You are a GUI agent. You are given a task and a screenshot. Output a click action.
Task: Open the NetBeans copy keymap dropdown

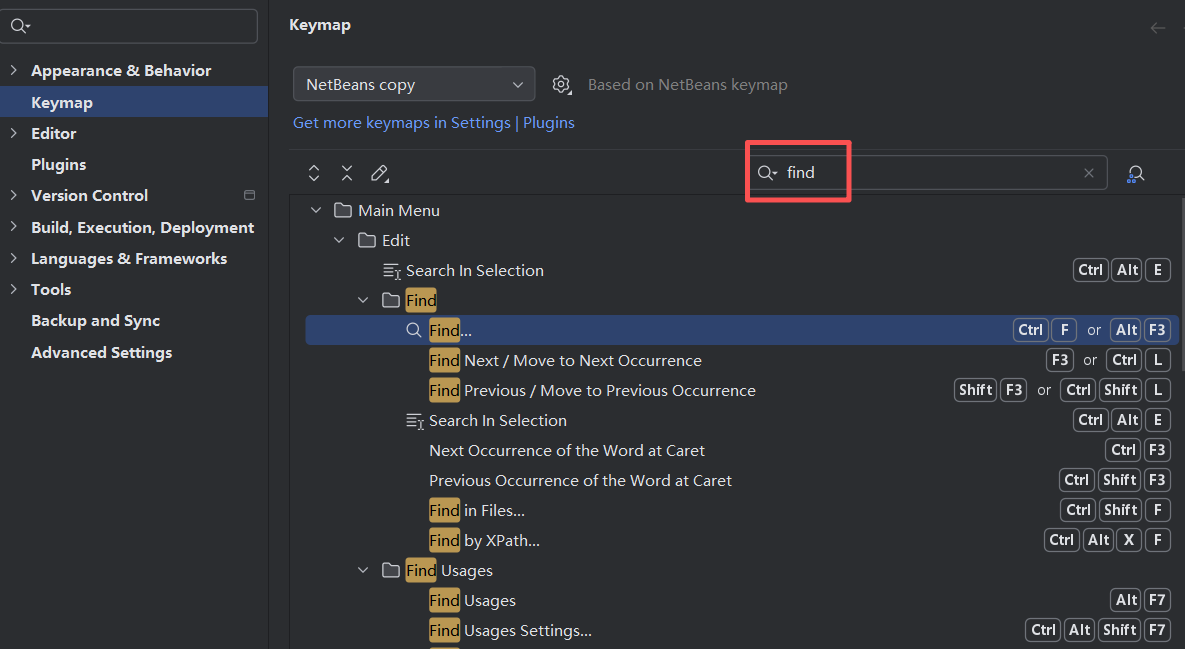[414, 84]
